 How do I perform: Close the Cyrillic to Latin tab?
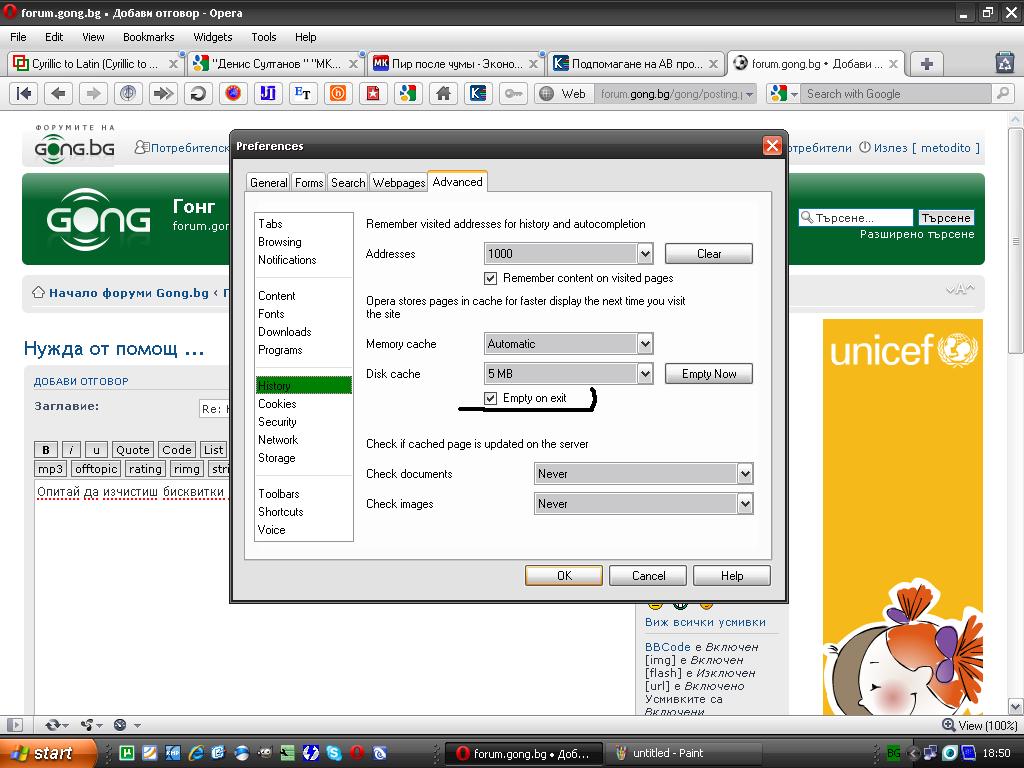click(173, 64)
